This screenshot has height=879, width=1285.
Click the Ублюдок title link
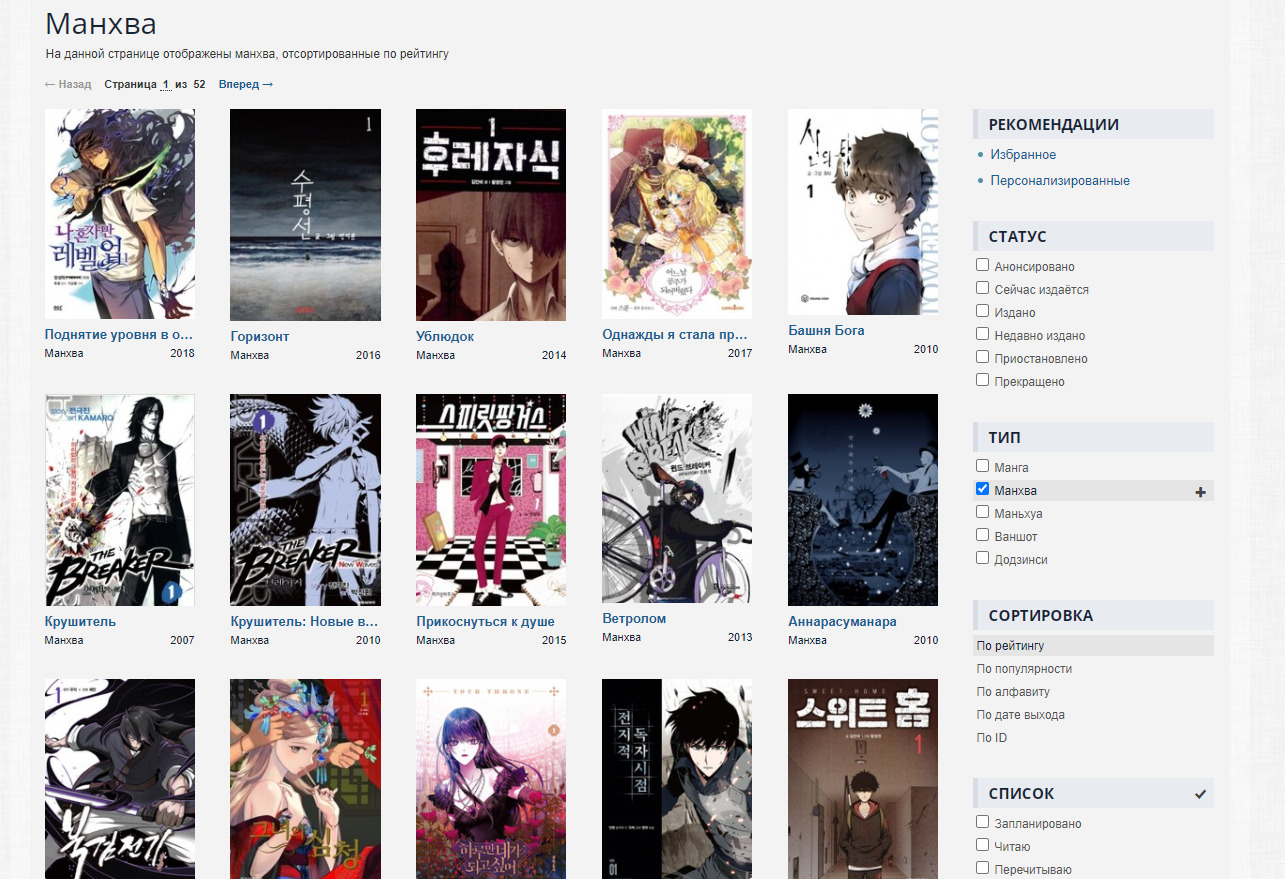445,337
